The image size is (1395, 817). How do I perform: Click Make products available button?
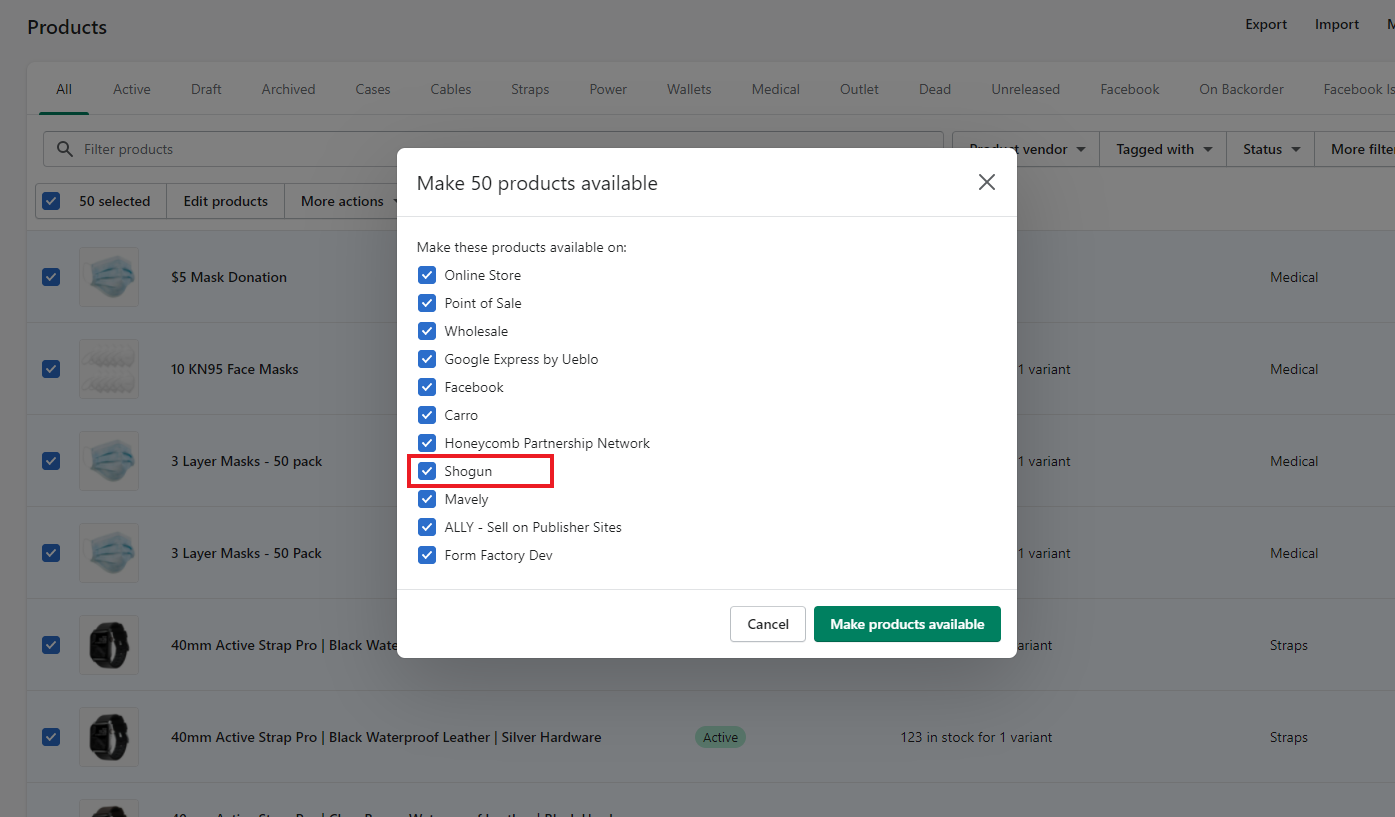(x=907, y=624)
